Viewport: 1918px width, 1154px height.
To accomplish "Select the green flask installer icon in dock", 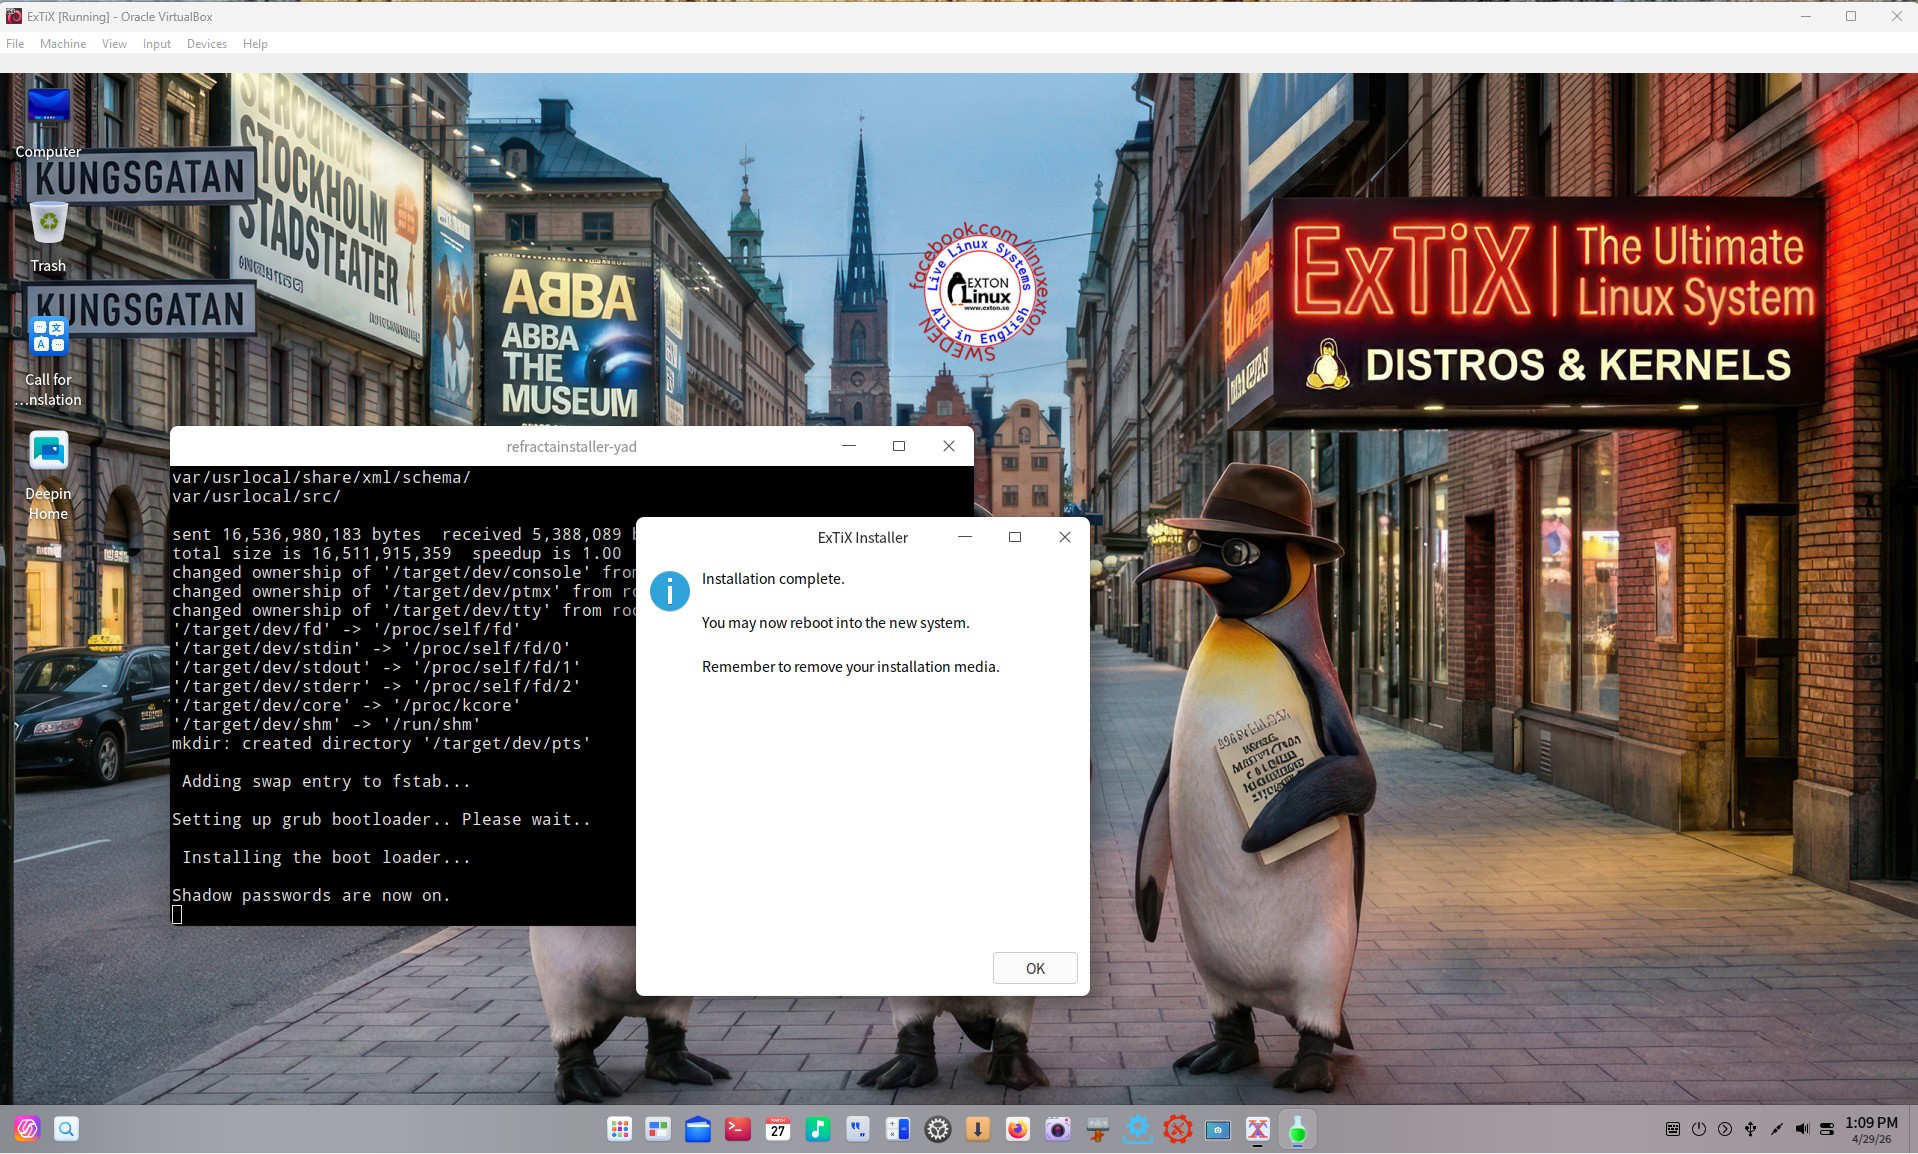I will coord(1298,1130).
